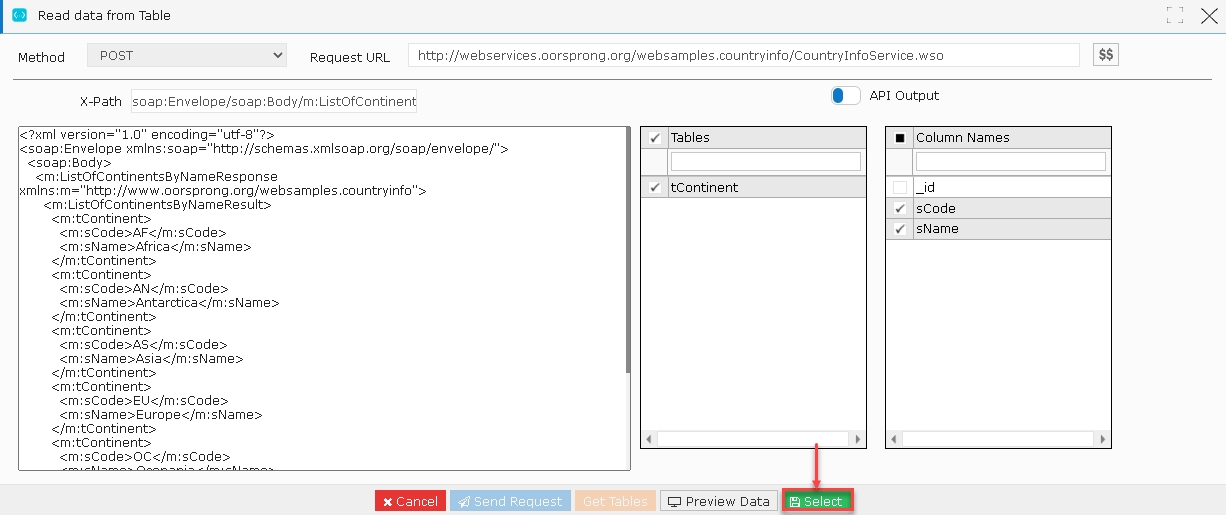Image resolution: width=1226 pixels, height=515 pixels.
Task: Click the sCode AF line in XML
Action: click(x=143, y=232)
